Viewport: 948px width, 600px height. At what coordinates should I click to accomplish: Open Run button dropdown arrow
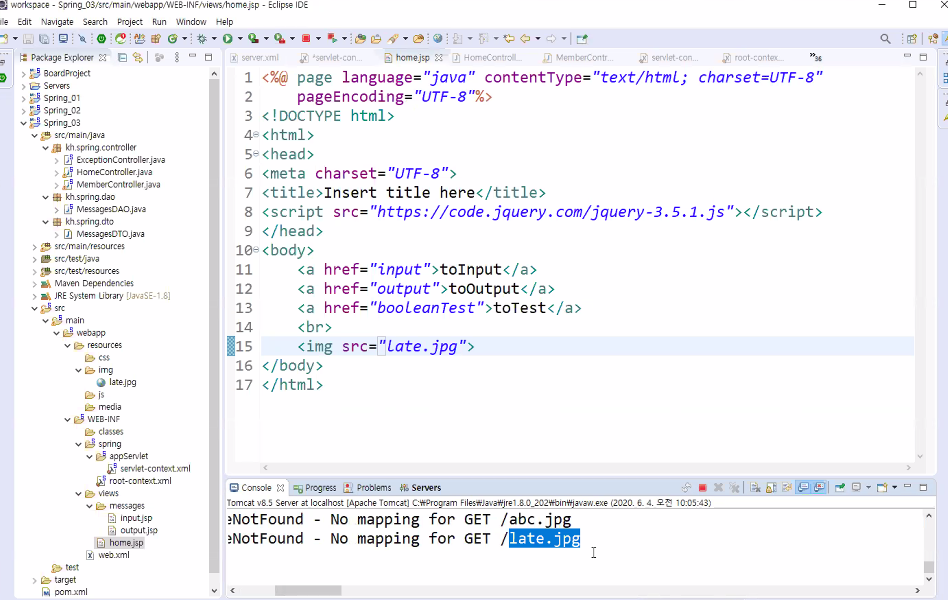tap(240, 39)
